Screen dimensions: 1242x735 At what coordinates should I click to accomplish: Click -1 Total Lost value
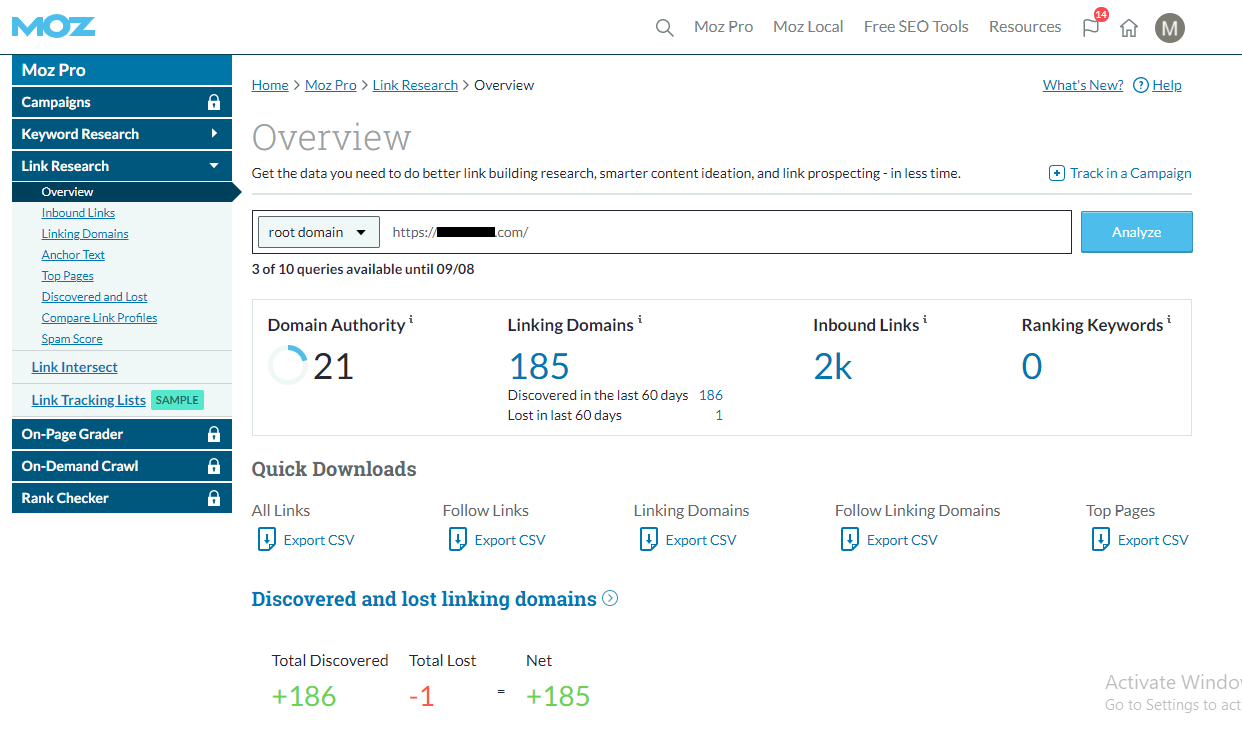[x=422, y=696]
